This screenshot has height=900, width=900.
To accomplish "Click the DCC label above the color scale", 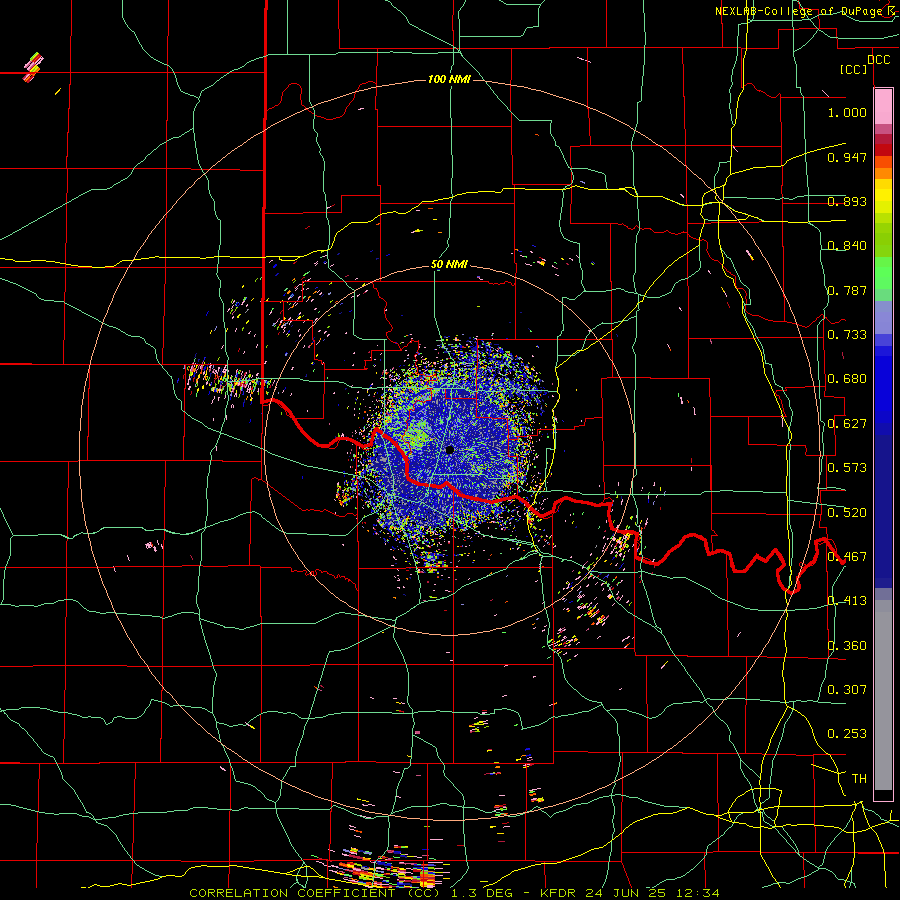I will click(x=878, y=60).
